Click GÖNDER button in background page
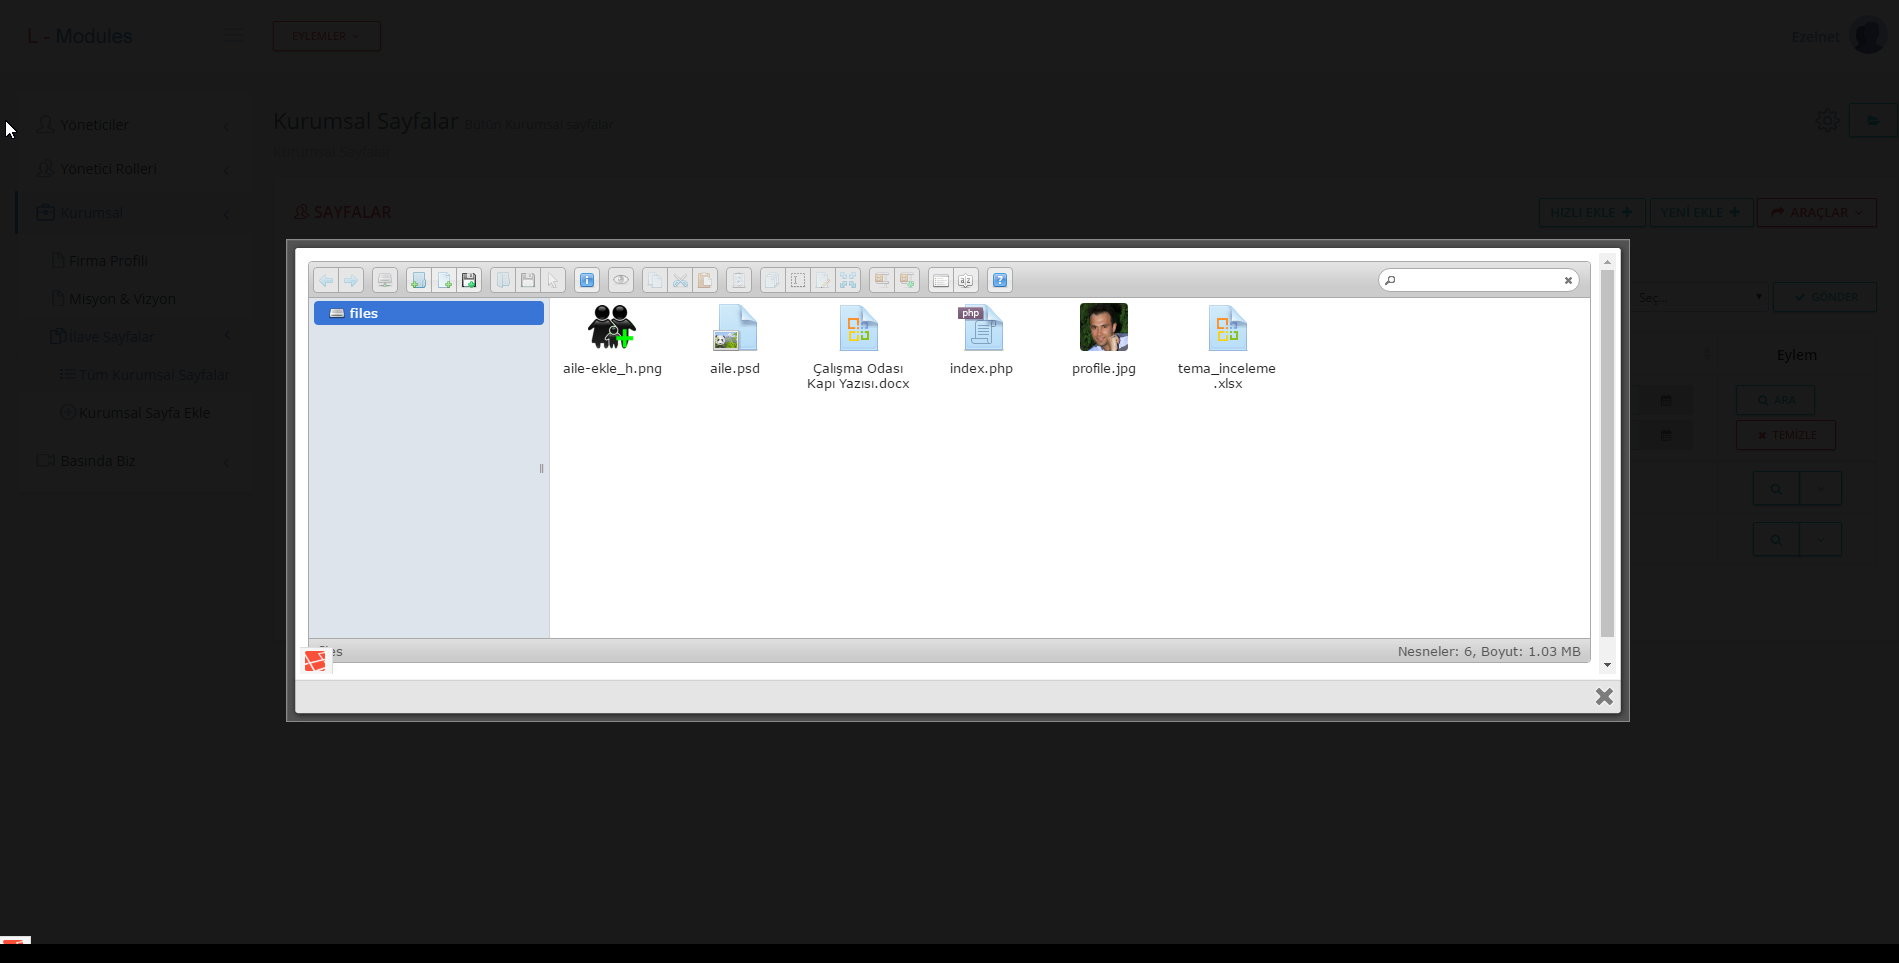Image resolution: width=1899 pixels, height=963 pixels. pyautogui.click(x=1825, y=297)
